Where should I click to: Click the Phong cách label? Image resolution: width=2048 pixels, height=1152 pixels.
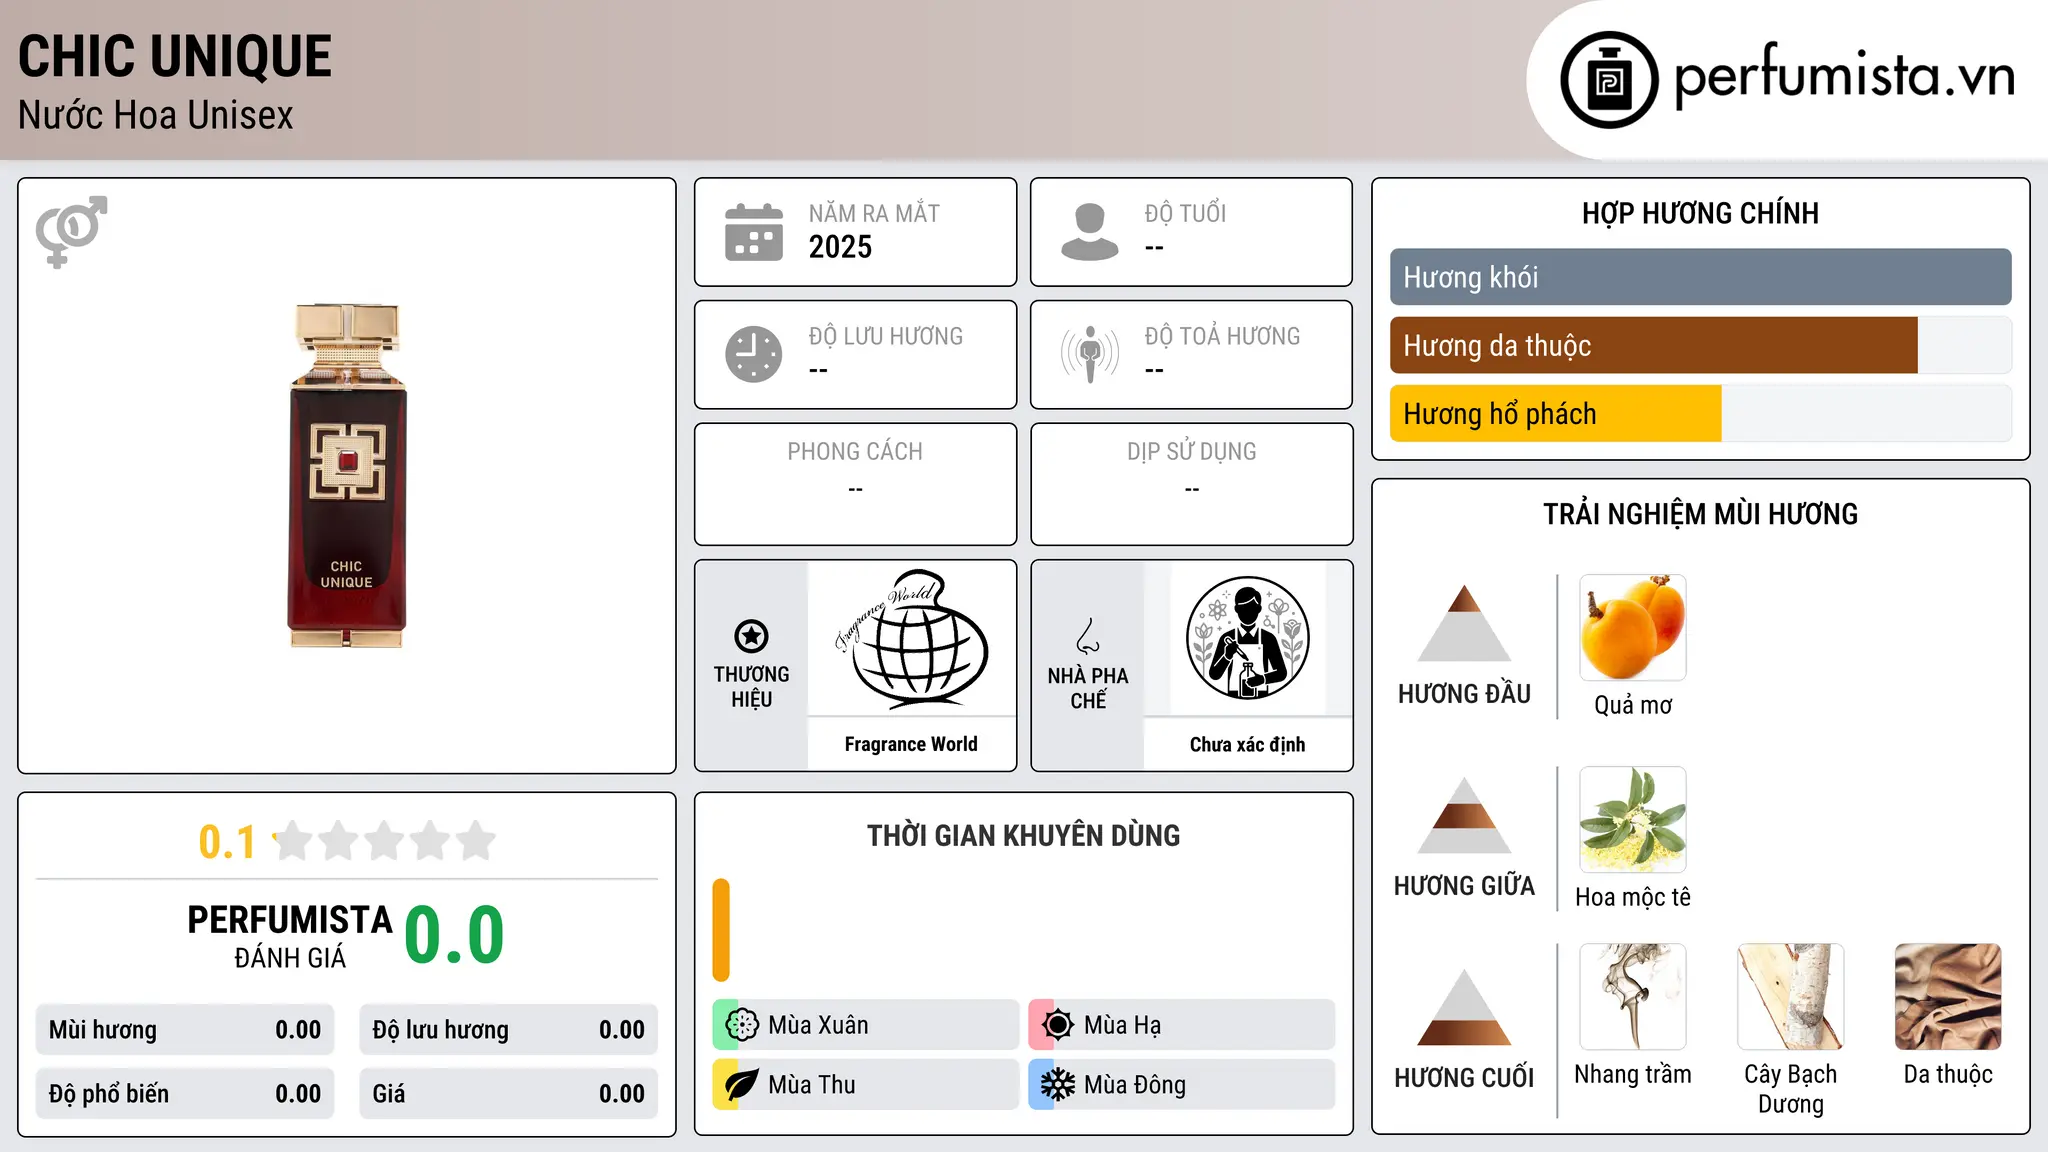point(855,452)
